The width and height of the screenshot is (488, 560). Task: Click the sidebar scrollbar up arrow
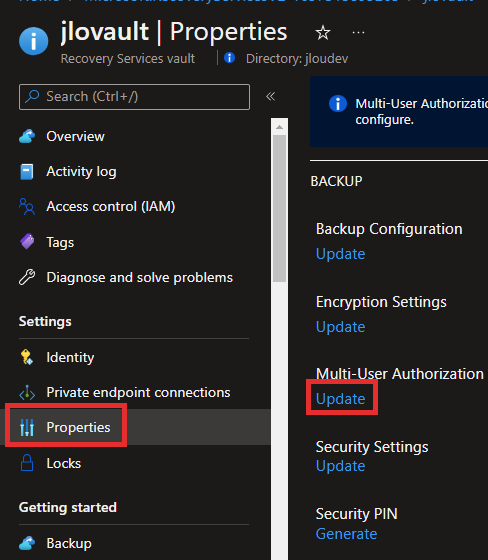coord(279,127)
